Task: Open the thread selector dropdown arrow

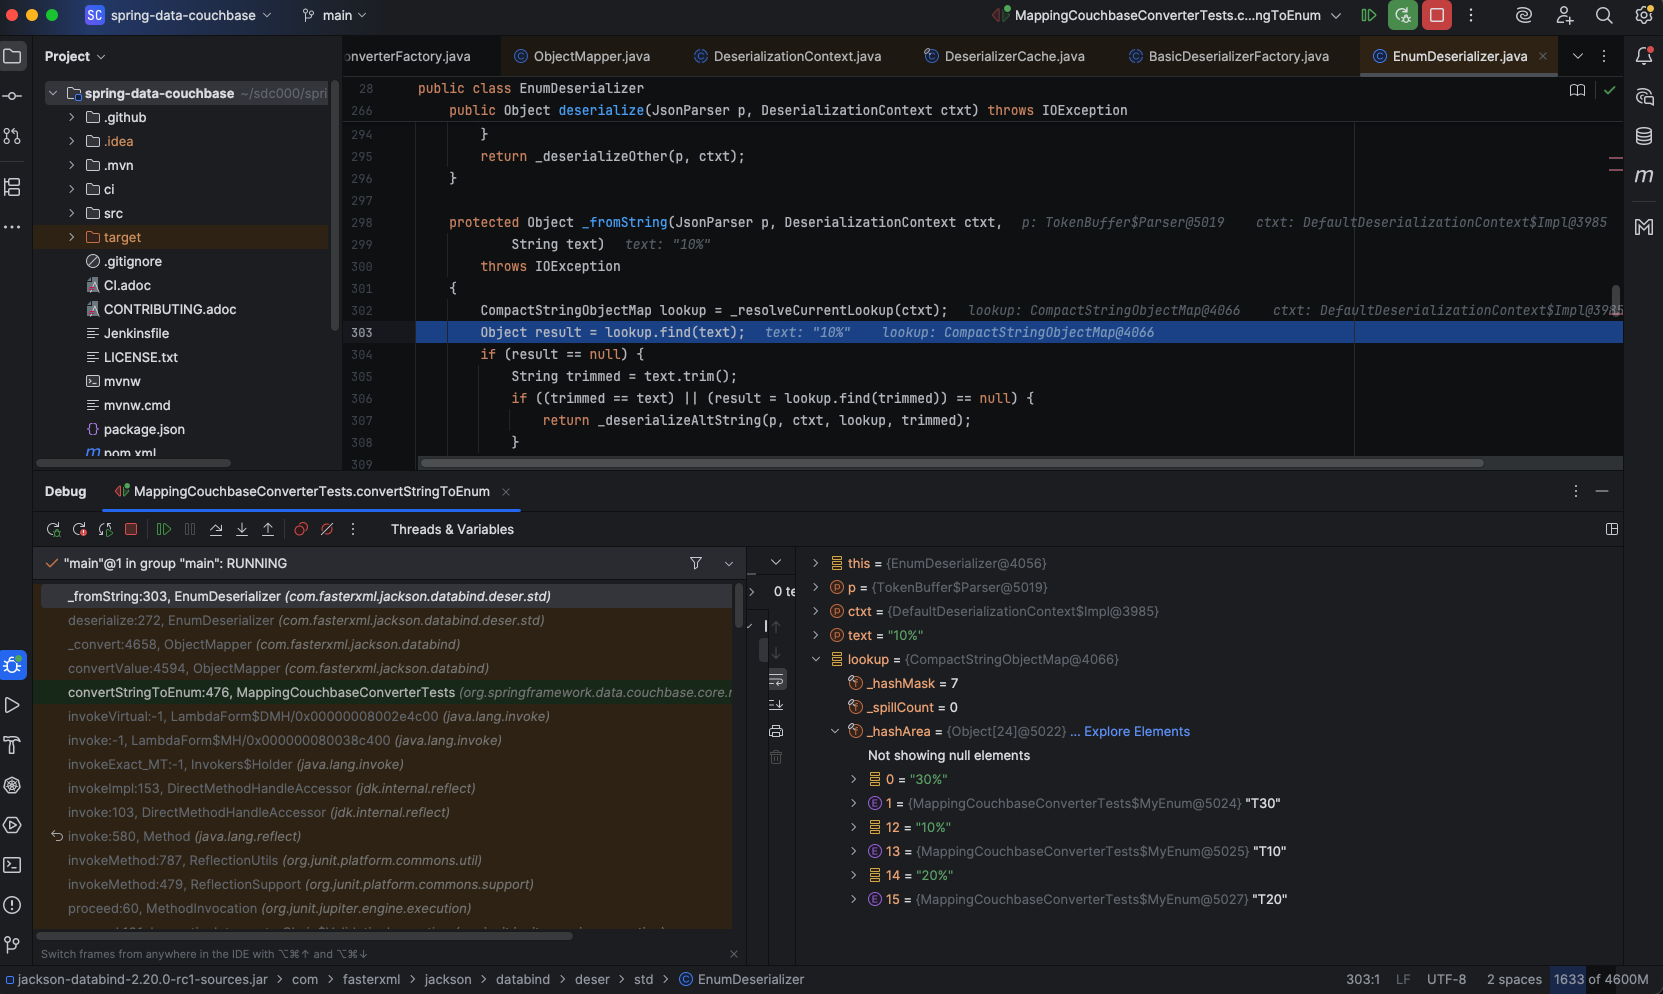Action: 729,564
